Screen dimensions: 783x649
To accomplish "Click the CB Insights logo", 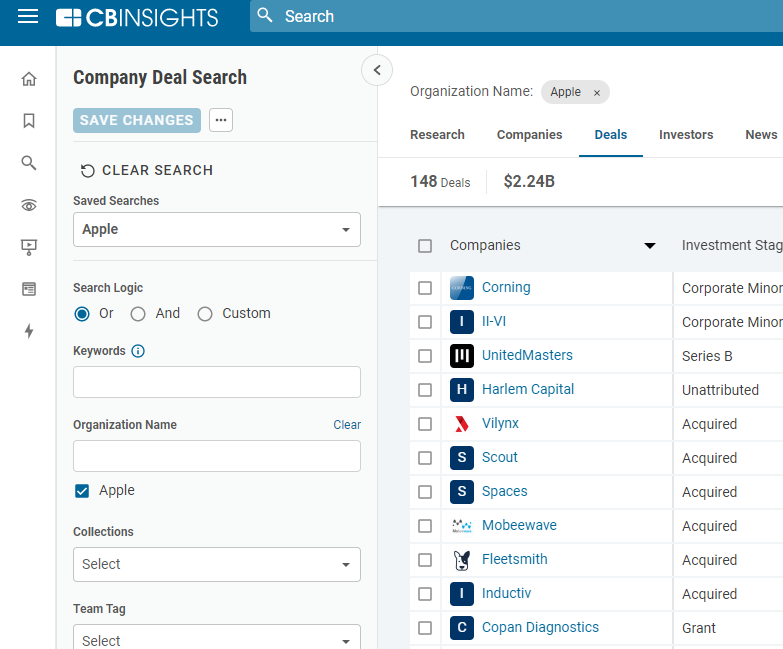I will tap(137, 17).
